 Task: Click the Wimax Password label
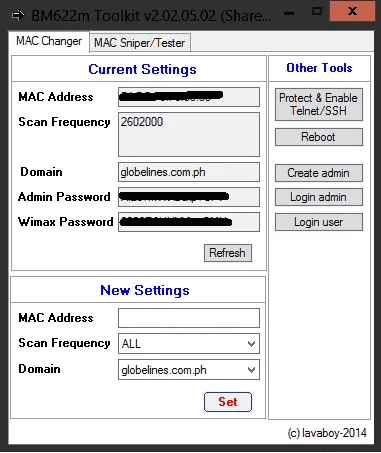(x=66, y=222)
